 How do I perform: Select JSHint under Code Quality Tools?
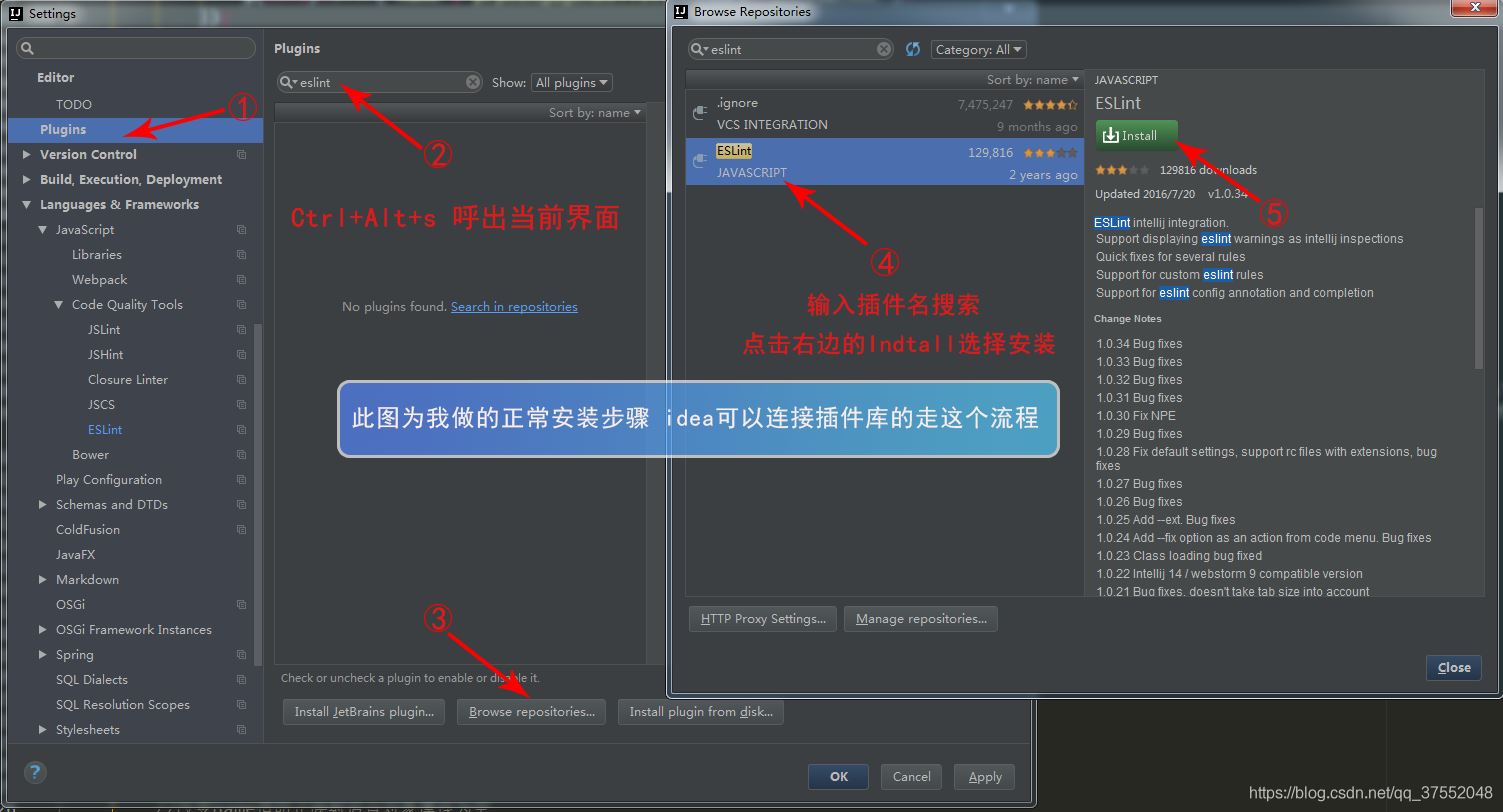[105, 354]
